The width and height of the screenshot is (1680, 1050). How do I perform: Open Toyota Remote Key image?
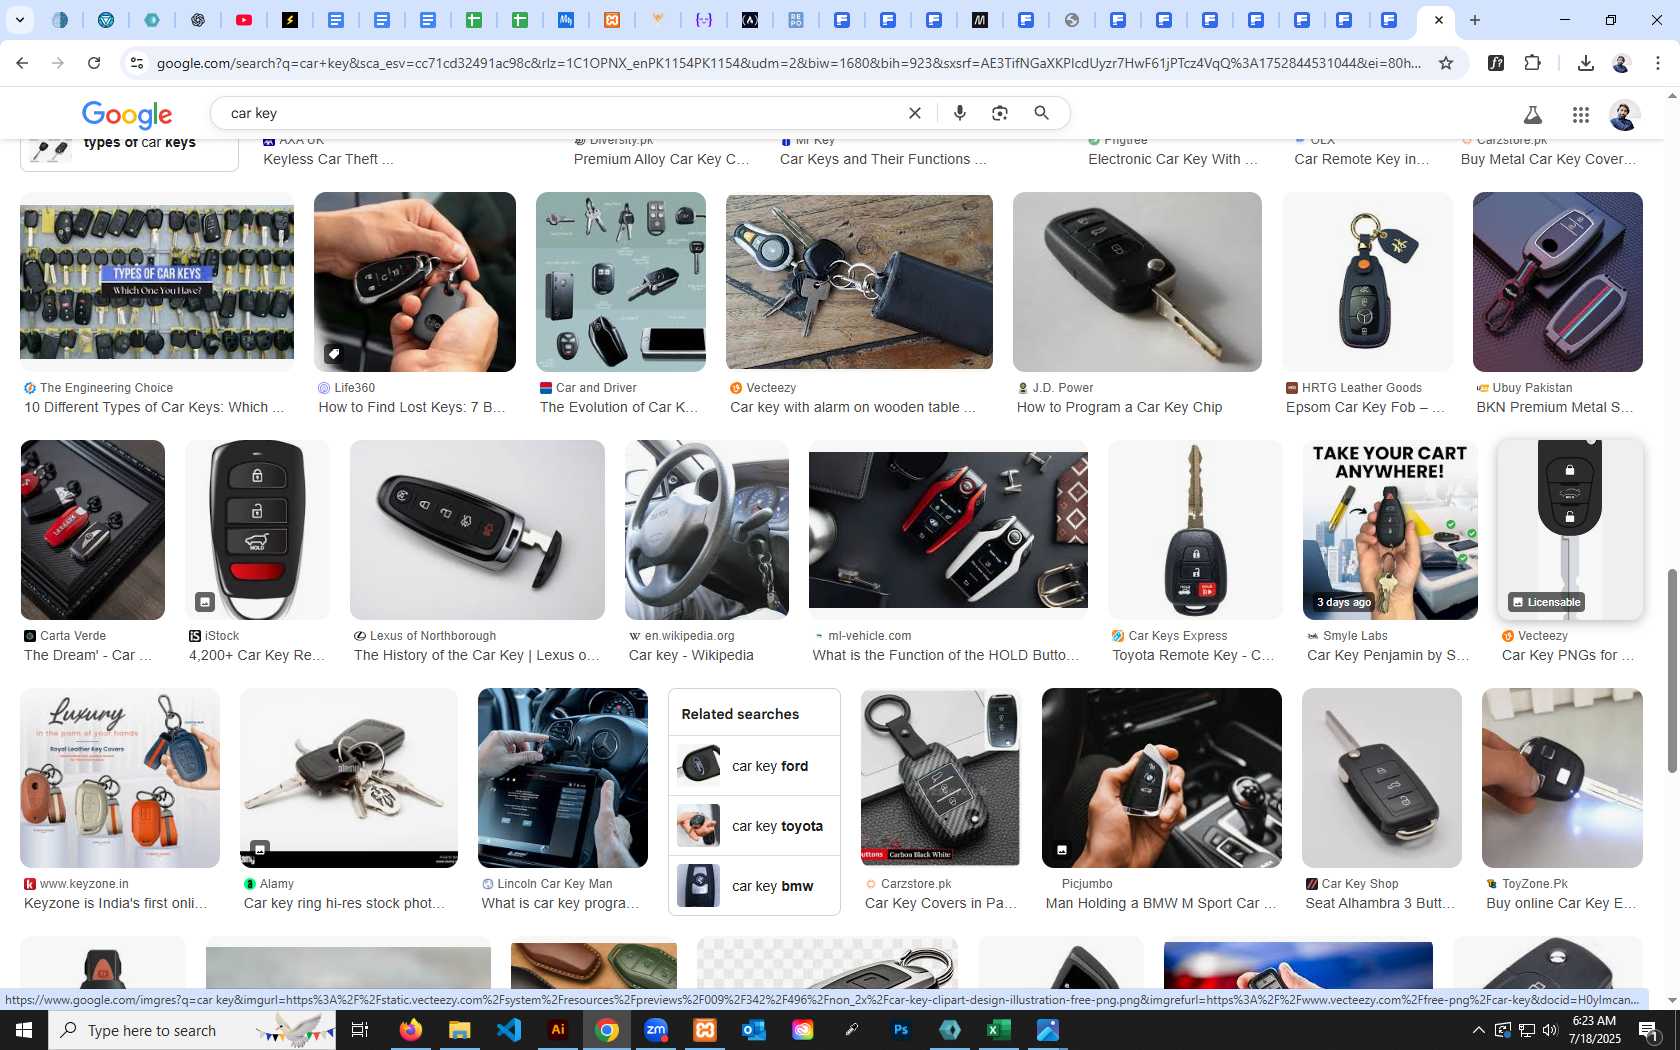1195,530
